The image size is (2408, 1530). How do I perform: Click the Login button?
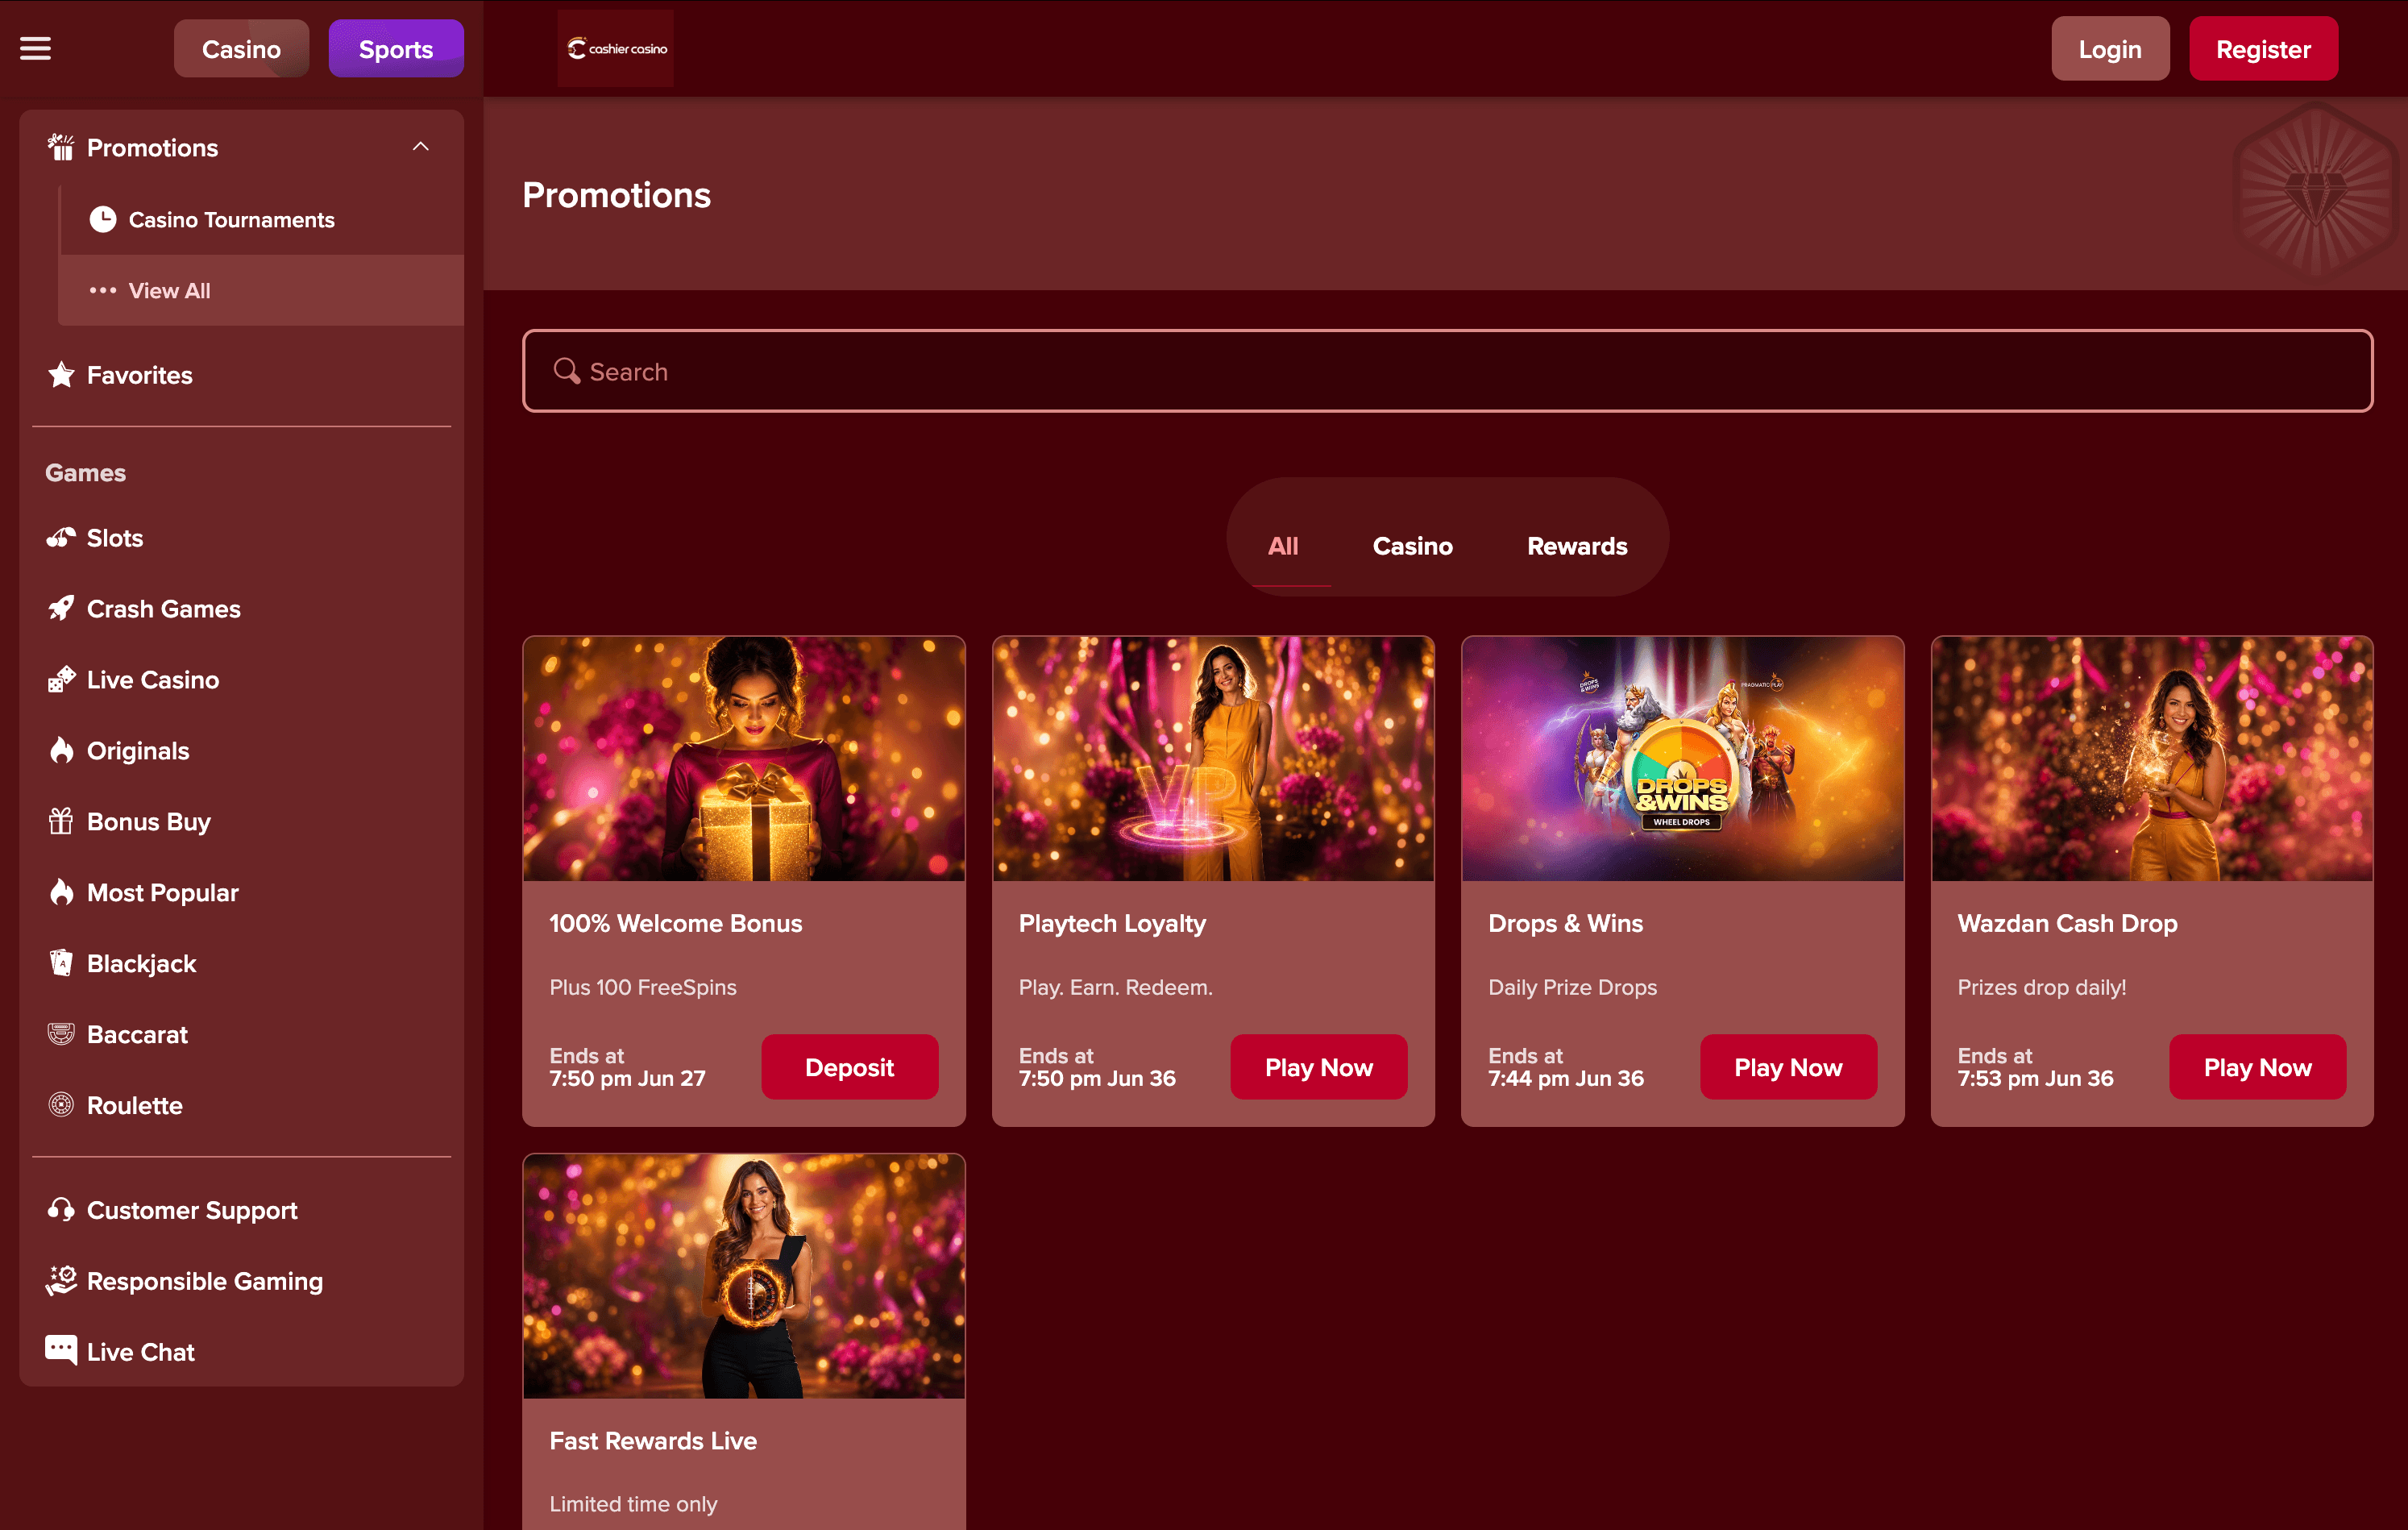(2110, 49)
